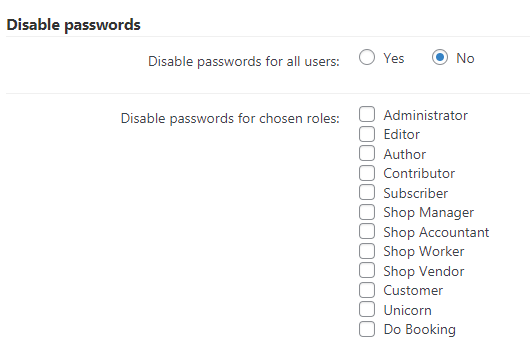Tick the Shop Accountant checkbox
530x362 pixels.
tap(367, 231)
